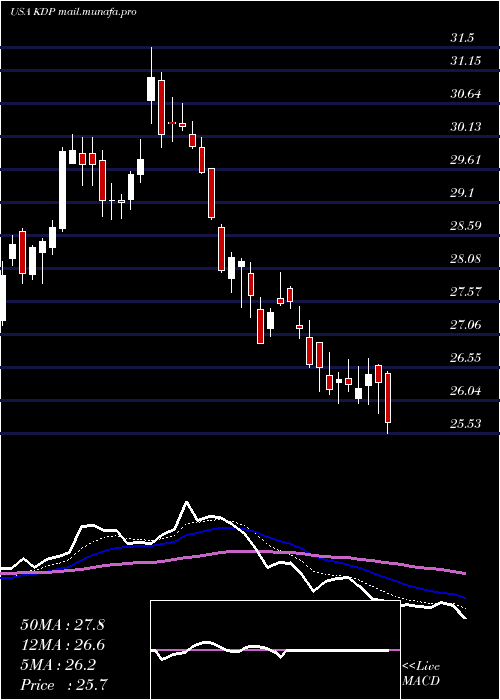Click the 29.1 price axis label
The image size is (500, 700).
[x=462, y=193]
